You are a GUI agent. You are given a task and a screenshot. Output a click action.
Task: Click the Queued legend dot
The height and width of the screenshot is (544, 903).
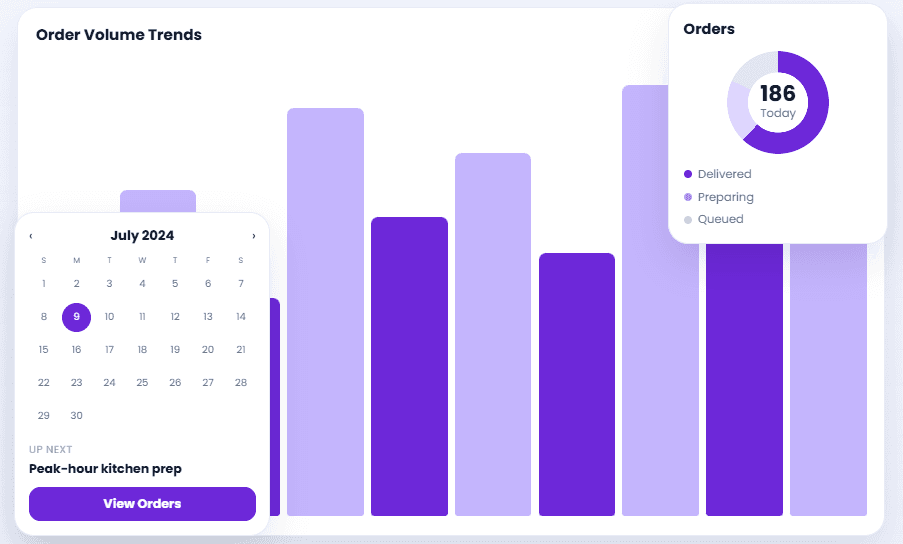[x=688, y=219]
